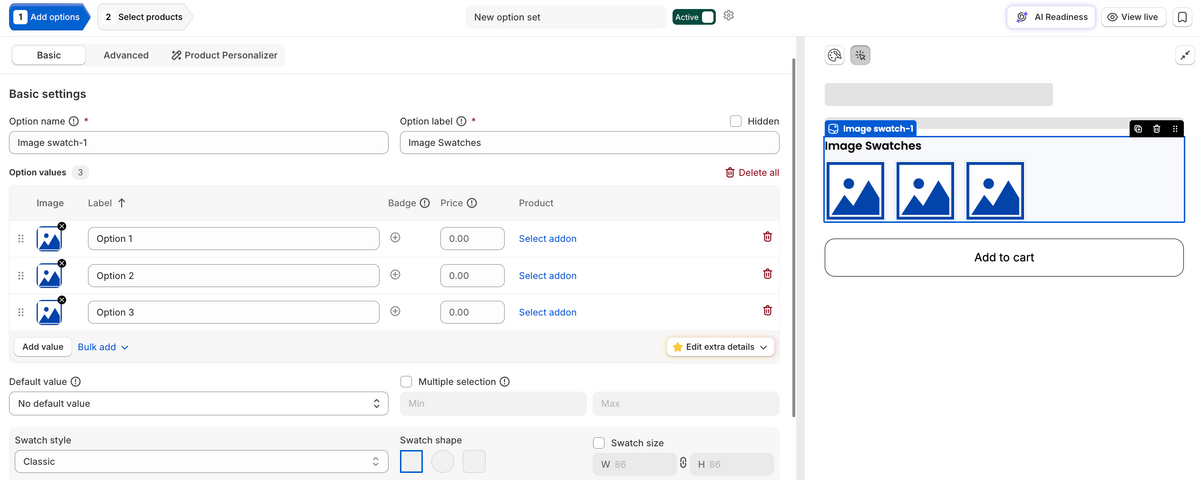Select the square swatch shape
The height and width of the screenshot is (480, 1200).
tap(411, 461)
